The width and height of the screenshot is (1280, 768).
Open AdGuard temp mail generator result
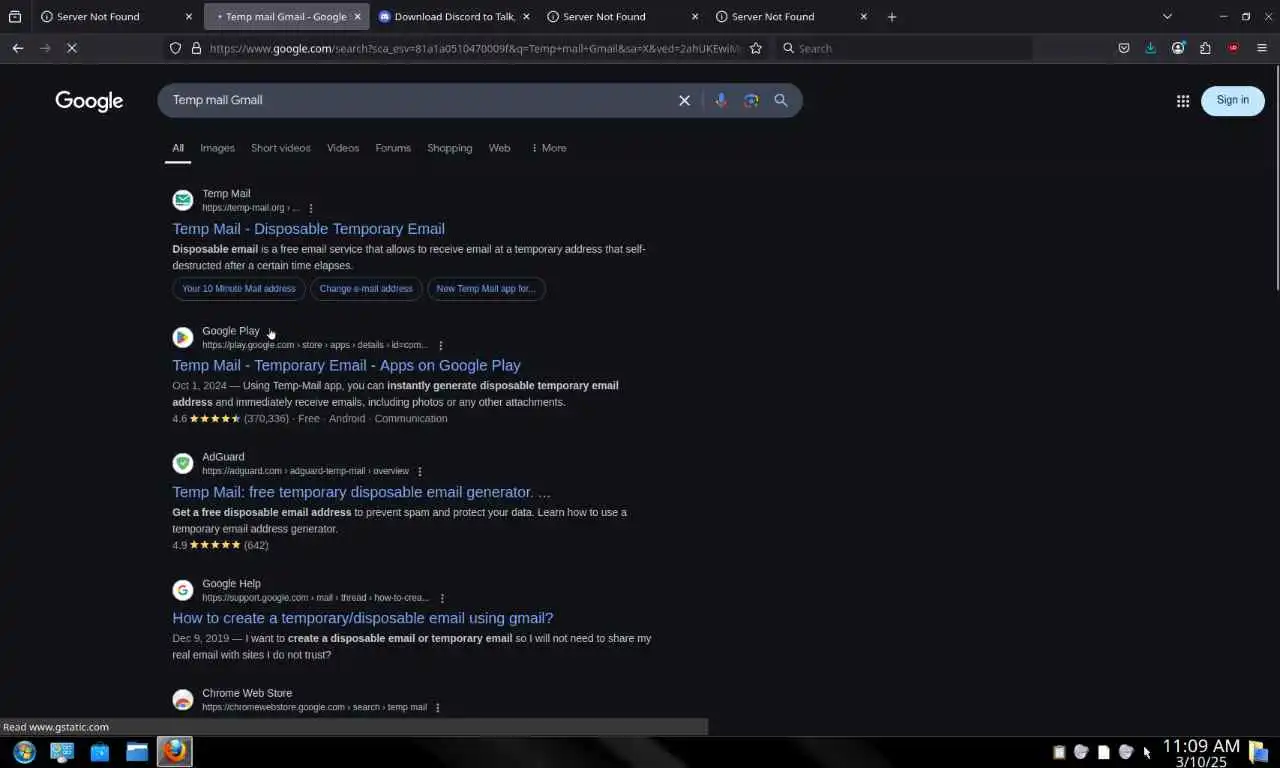pos(361,492)
